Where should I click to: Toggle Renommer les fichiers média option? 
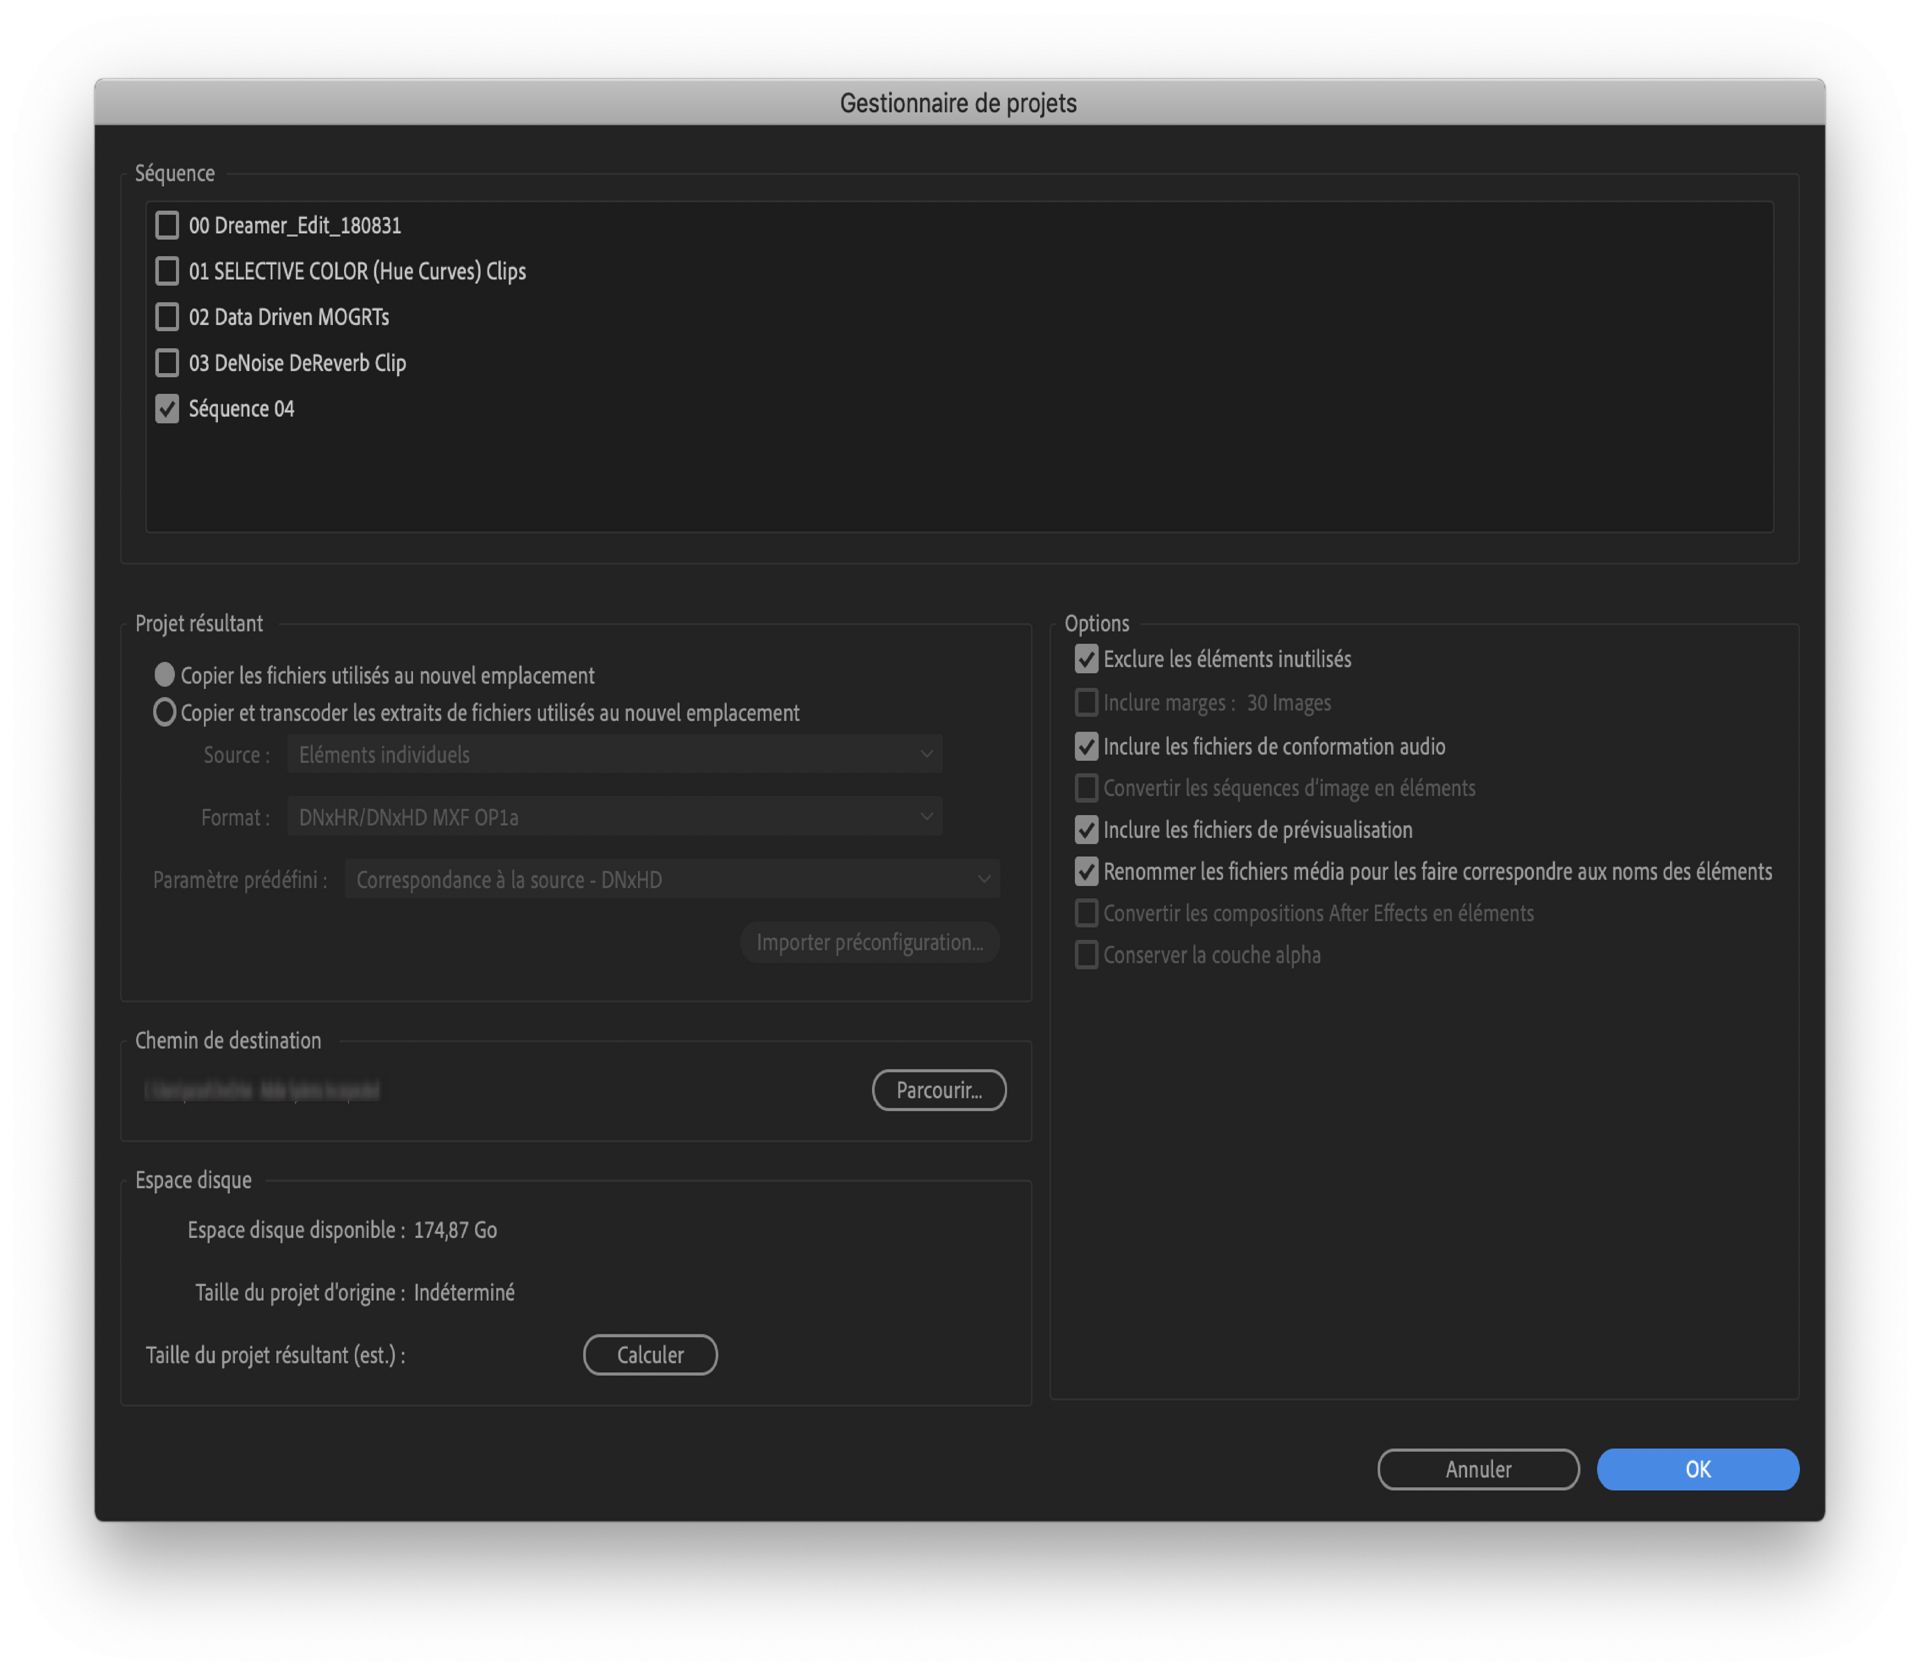pos(1086,872)
